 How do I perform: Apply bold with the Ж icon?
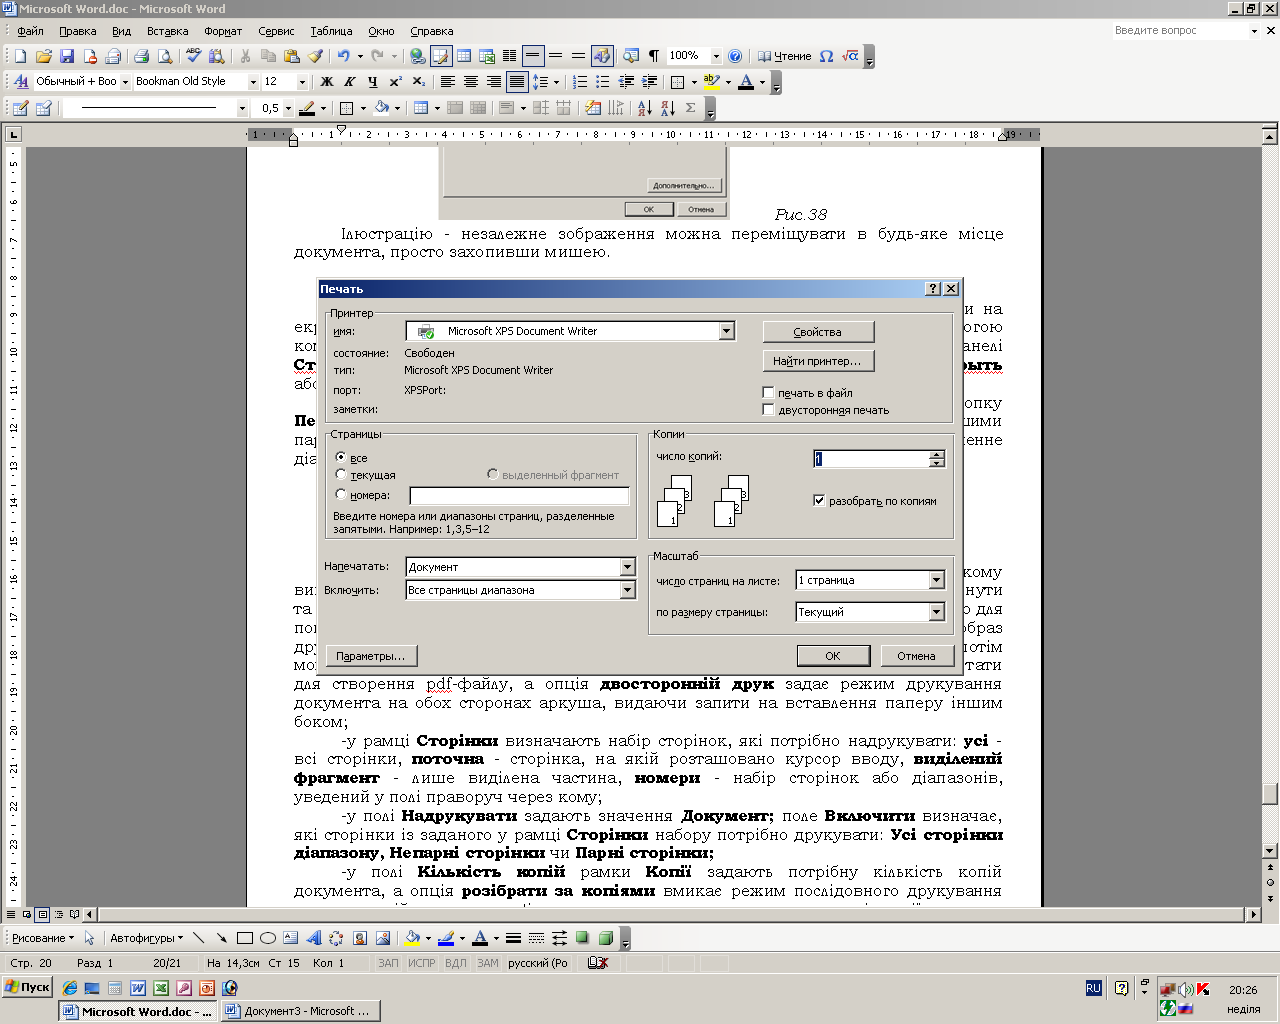[x=326, y=82]
